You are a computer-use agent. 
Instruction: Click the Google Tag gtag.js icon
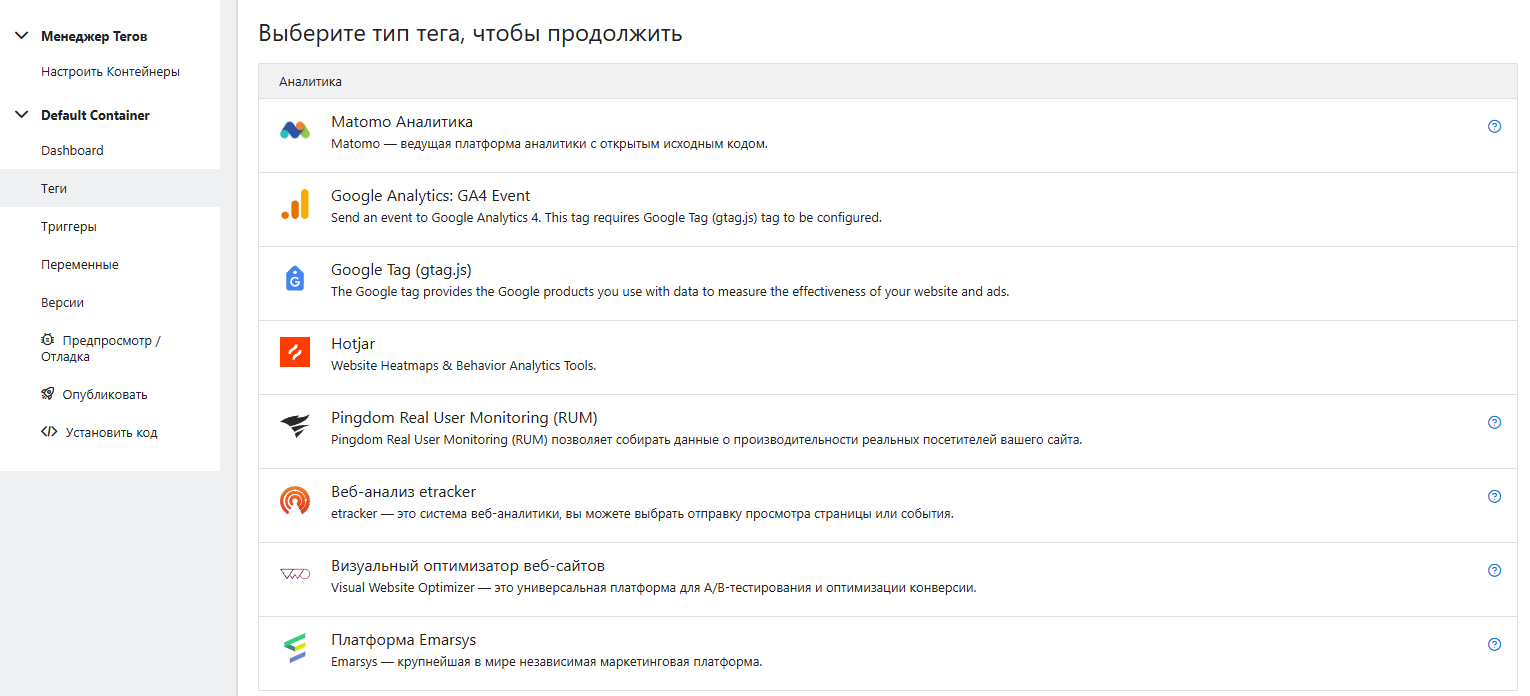click(295, 279)
